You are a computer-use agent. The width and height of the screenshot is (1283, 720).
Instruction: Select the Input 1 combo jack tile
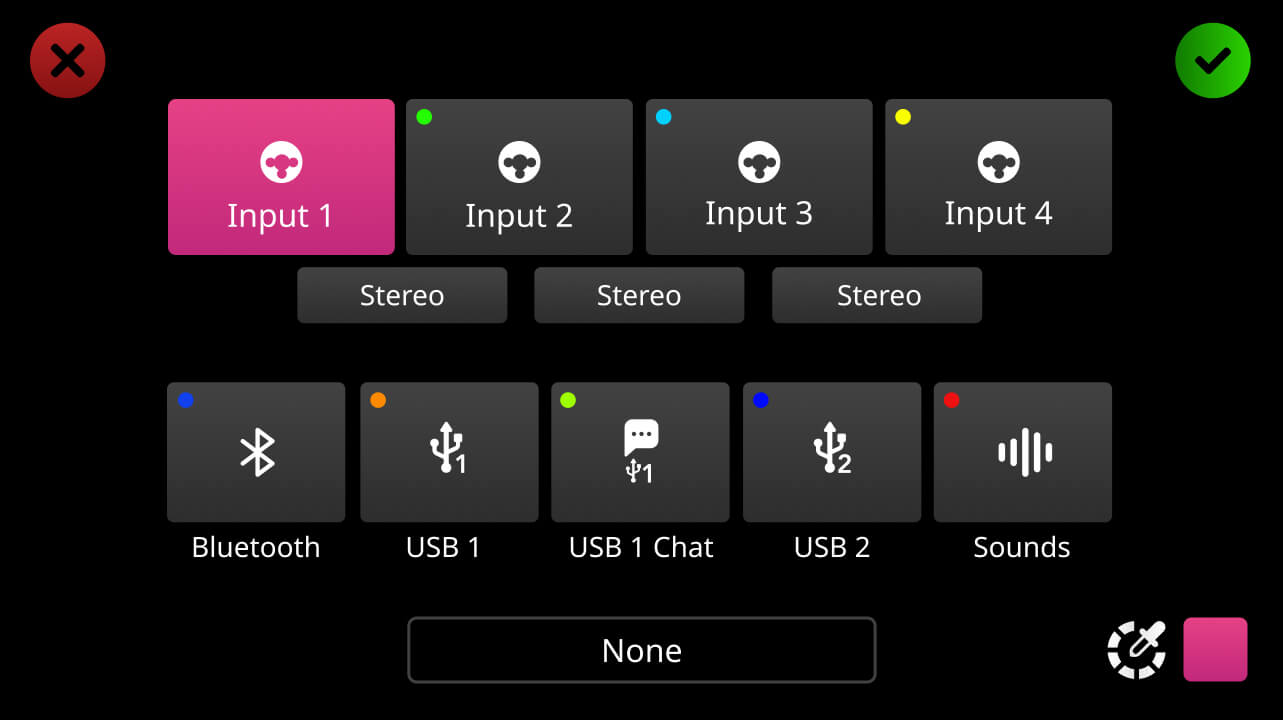click(x=281, y=177)
